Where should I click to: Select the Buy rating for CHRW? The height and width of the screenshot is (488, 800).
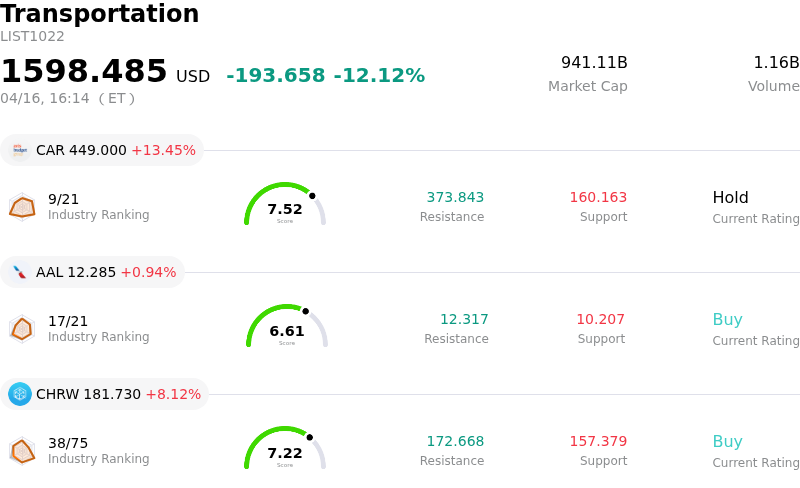point(727,442)
